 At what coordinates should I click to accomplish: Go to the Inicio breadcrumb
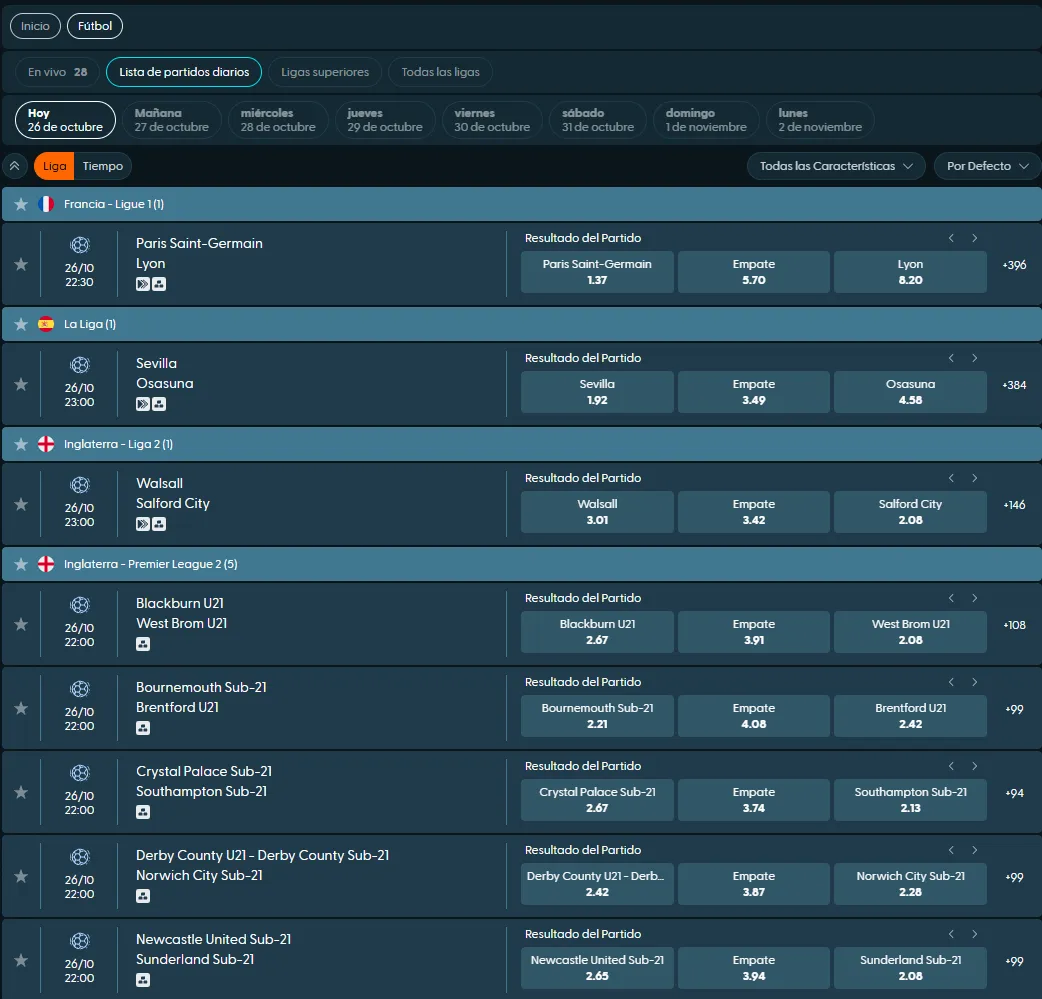[35, 26]
